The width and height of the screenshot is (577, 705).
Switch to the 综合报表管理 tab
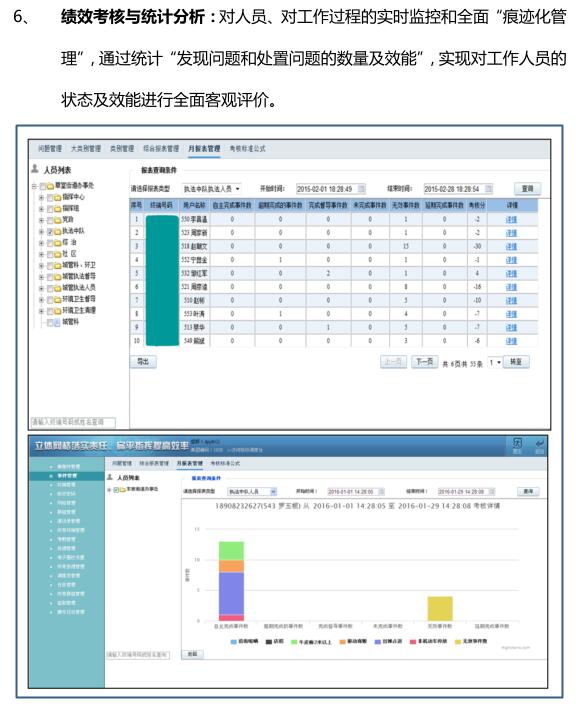[x=161, y=148]
